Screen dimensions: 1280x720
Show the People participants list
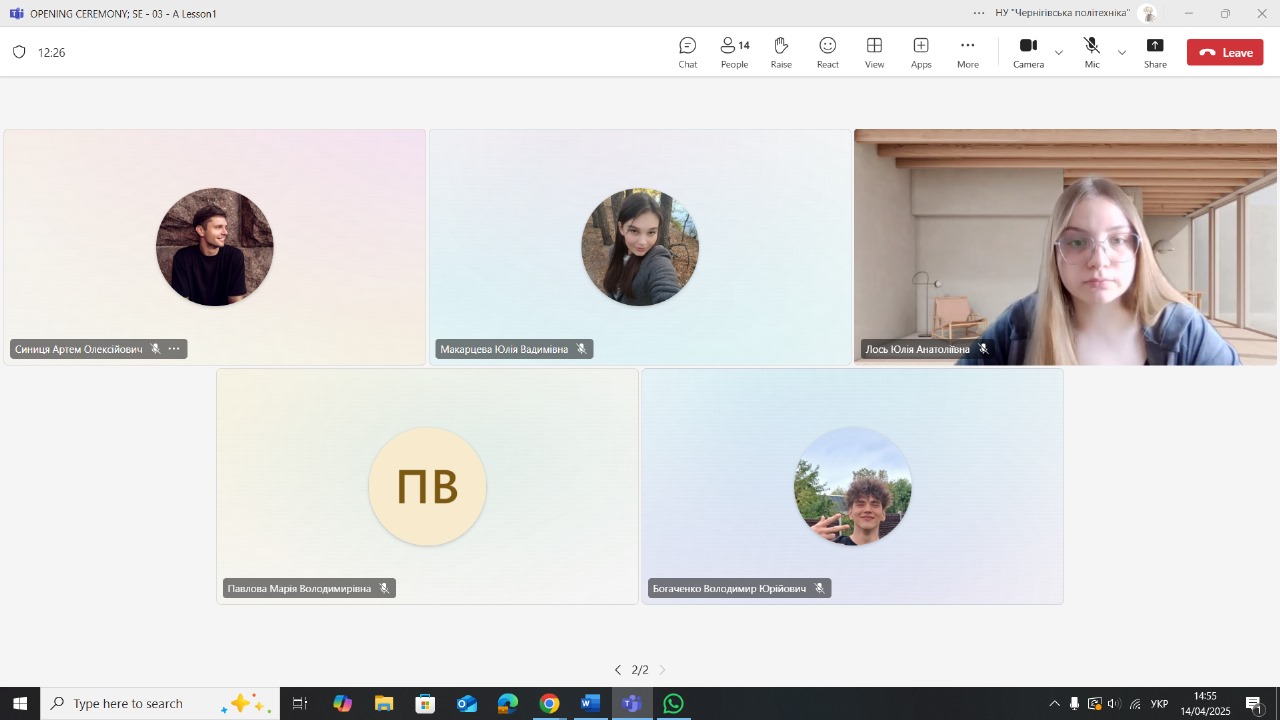pos(734,52)
